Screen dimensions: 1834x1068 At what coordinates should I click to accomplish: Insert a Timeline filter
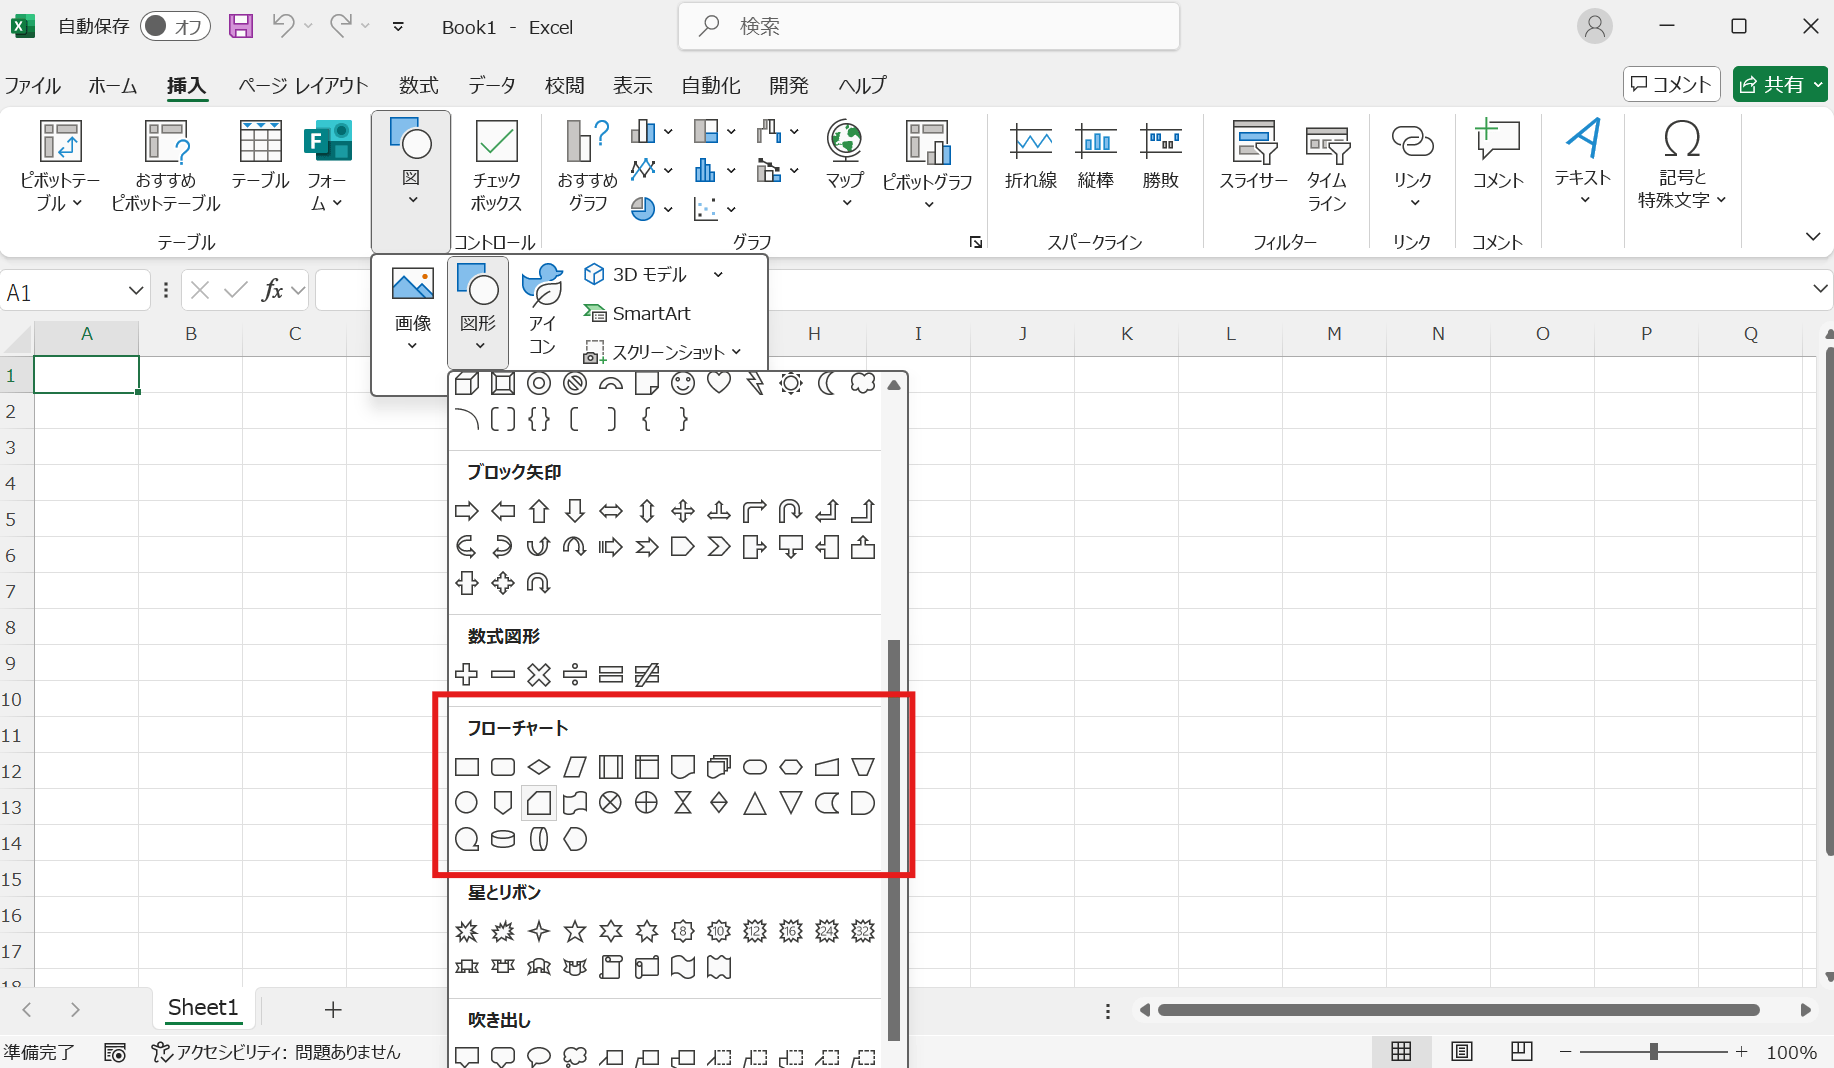click(x=1327, y=165)
